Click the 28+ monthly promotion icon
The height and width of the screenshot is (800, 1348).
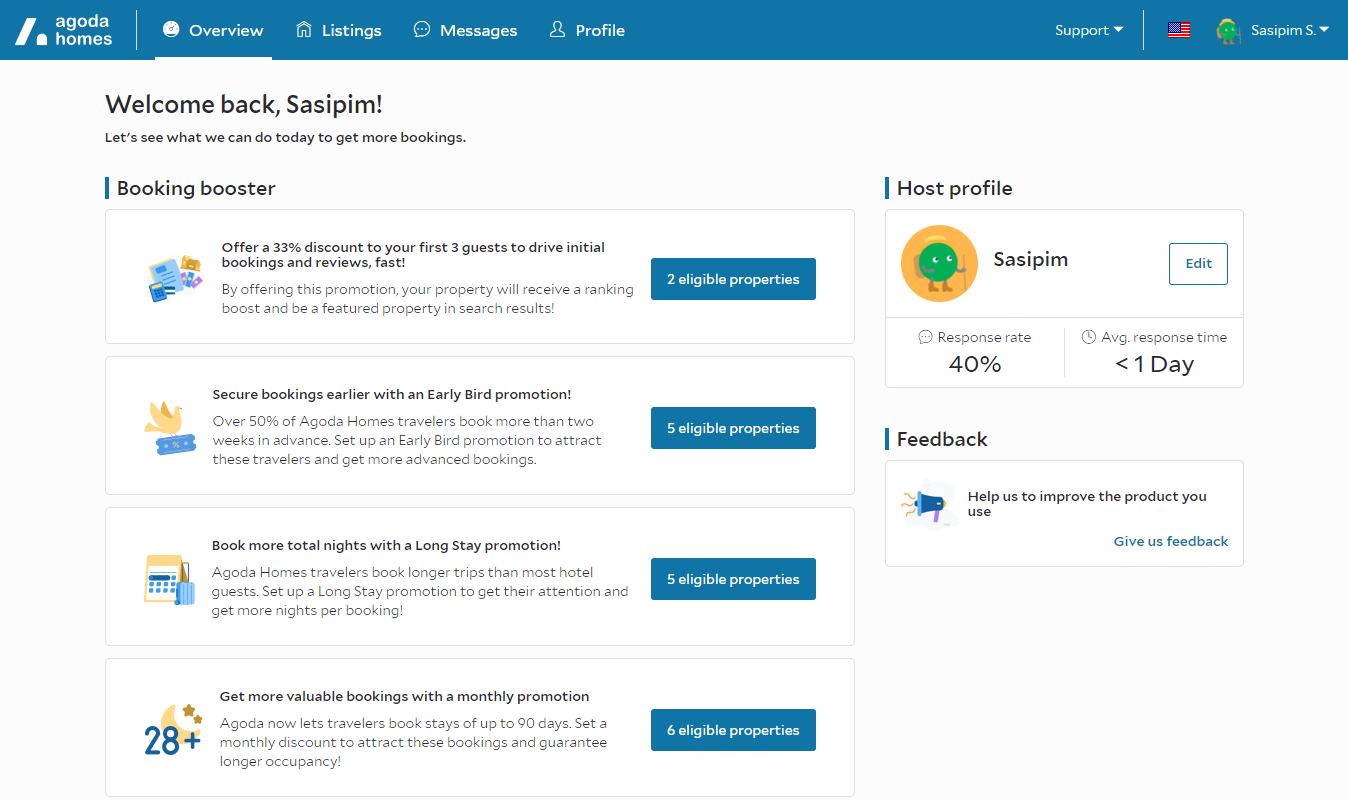(173, 730)
